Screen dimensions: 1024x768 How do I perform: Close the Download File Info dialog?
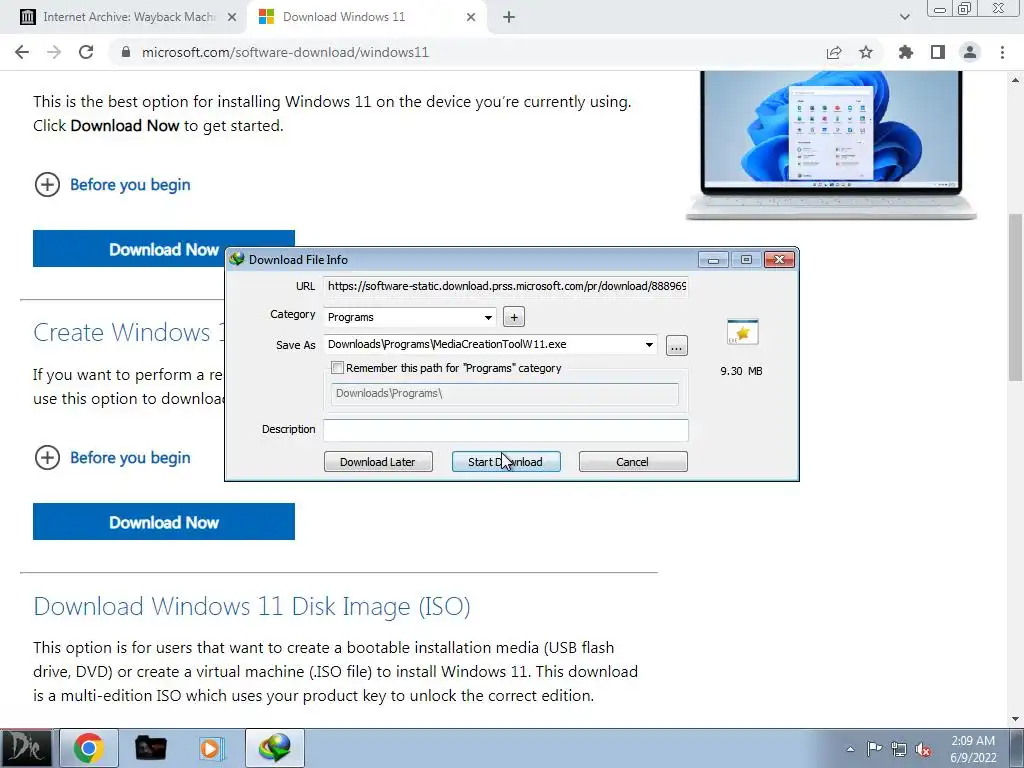click(x=779, y=260)
